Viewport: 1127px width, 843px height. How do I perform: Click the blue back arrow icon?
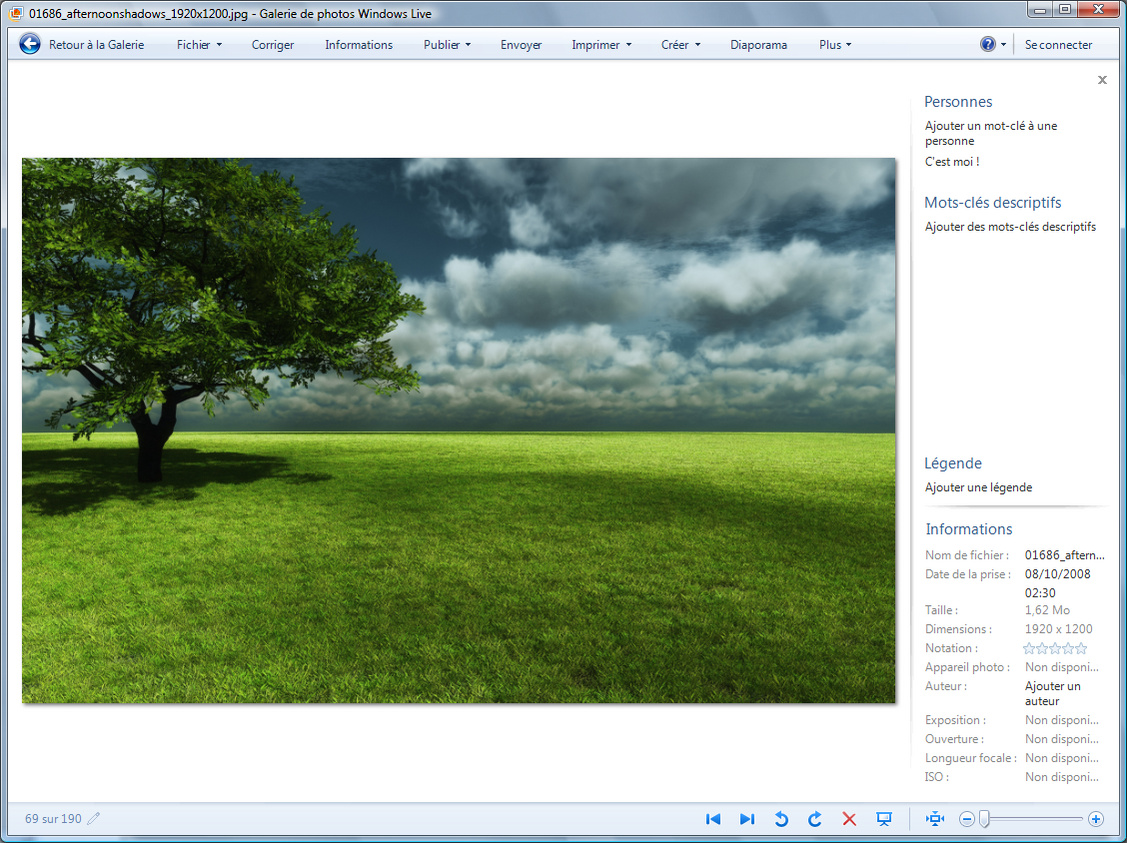point(30,44)
